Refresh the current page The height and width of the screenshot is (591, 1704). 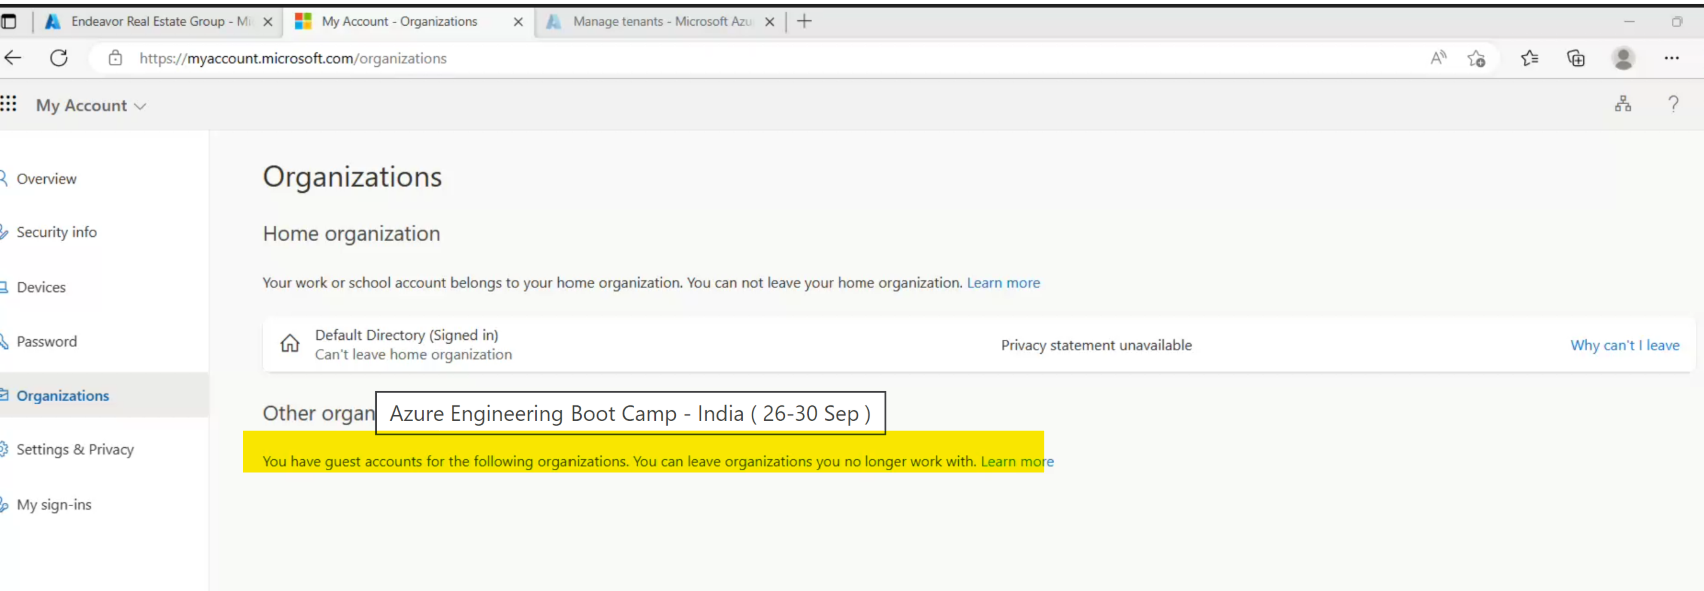pos(59,58)
